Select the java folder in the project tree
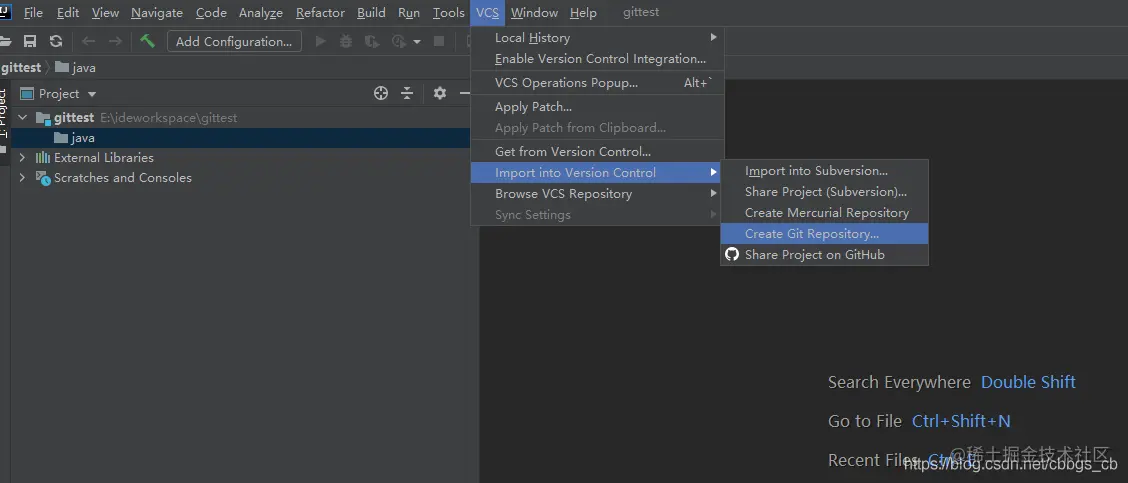1128x483 pixels. [240, 137]
